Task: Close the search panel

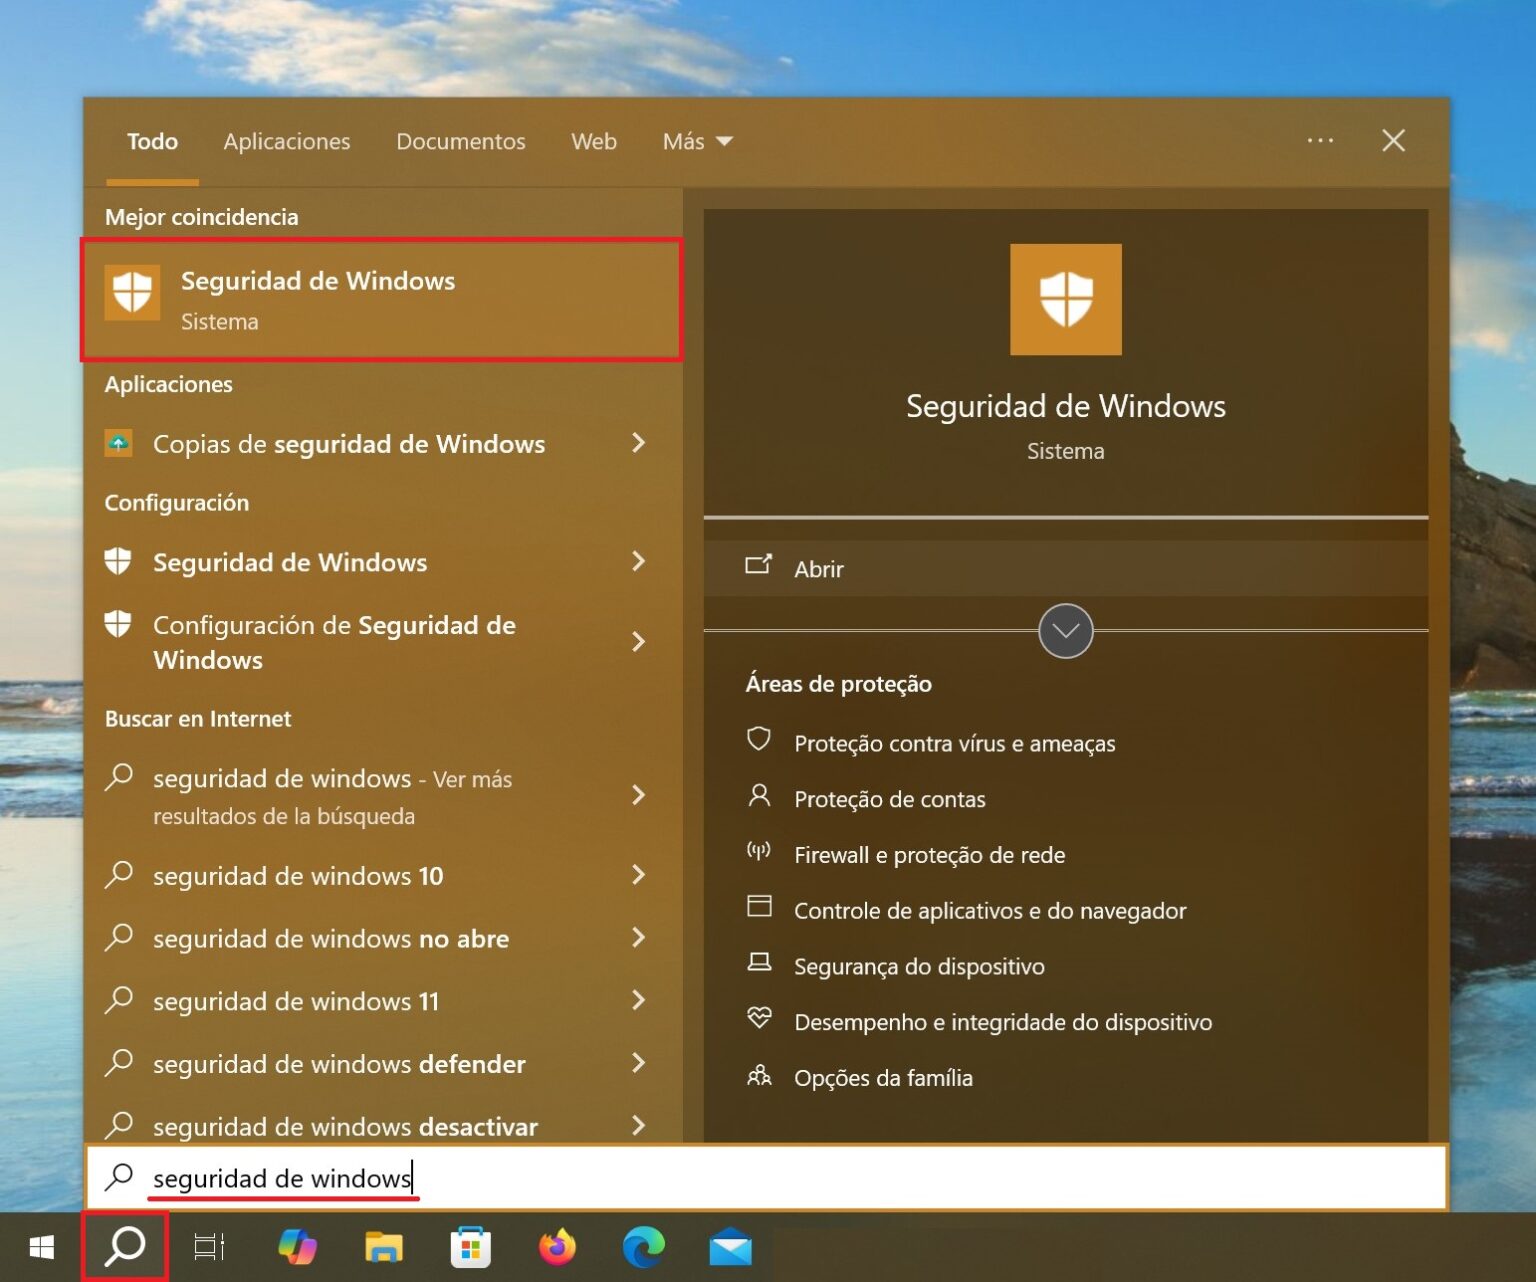Action: (x=1393, y=140)
